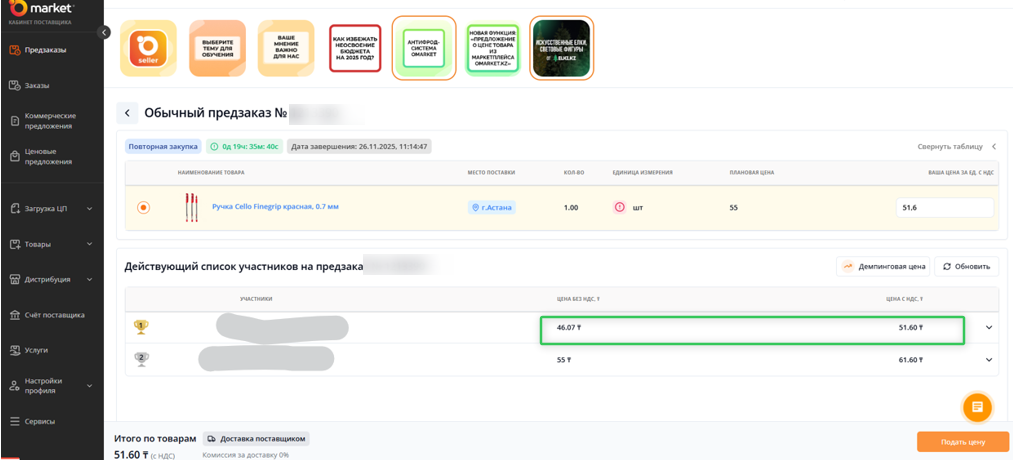Image resolution: width=1013 pixels, height=460 pixels.
Task: Expand the Загрузка ЦП sidebar section
Action: click(x=90, y=209)
